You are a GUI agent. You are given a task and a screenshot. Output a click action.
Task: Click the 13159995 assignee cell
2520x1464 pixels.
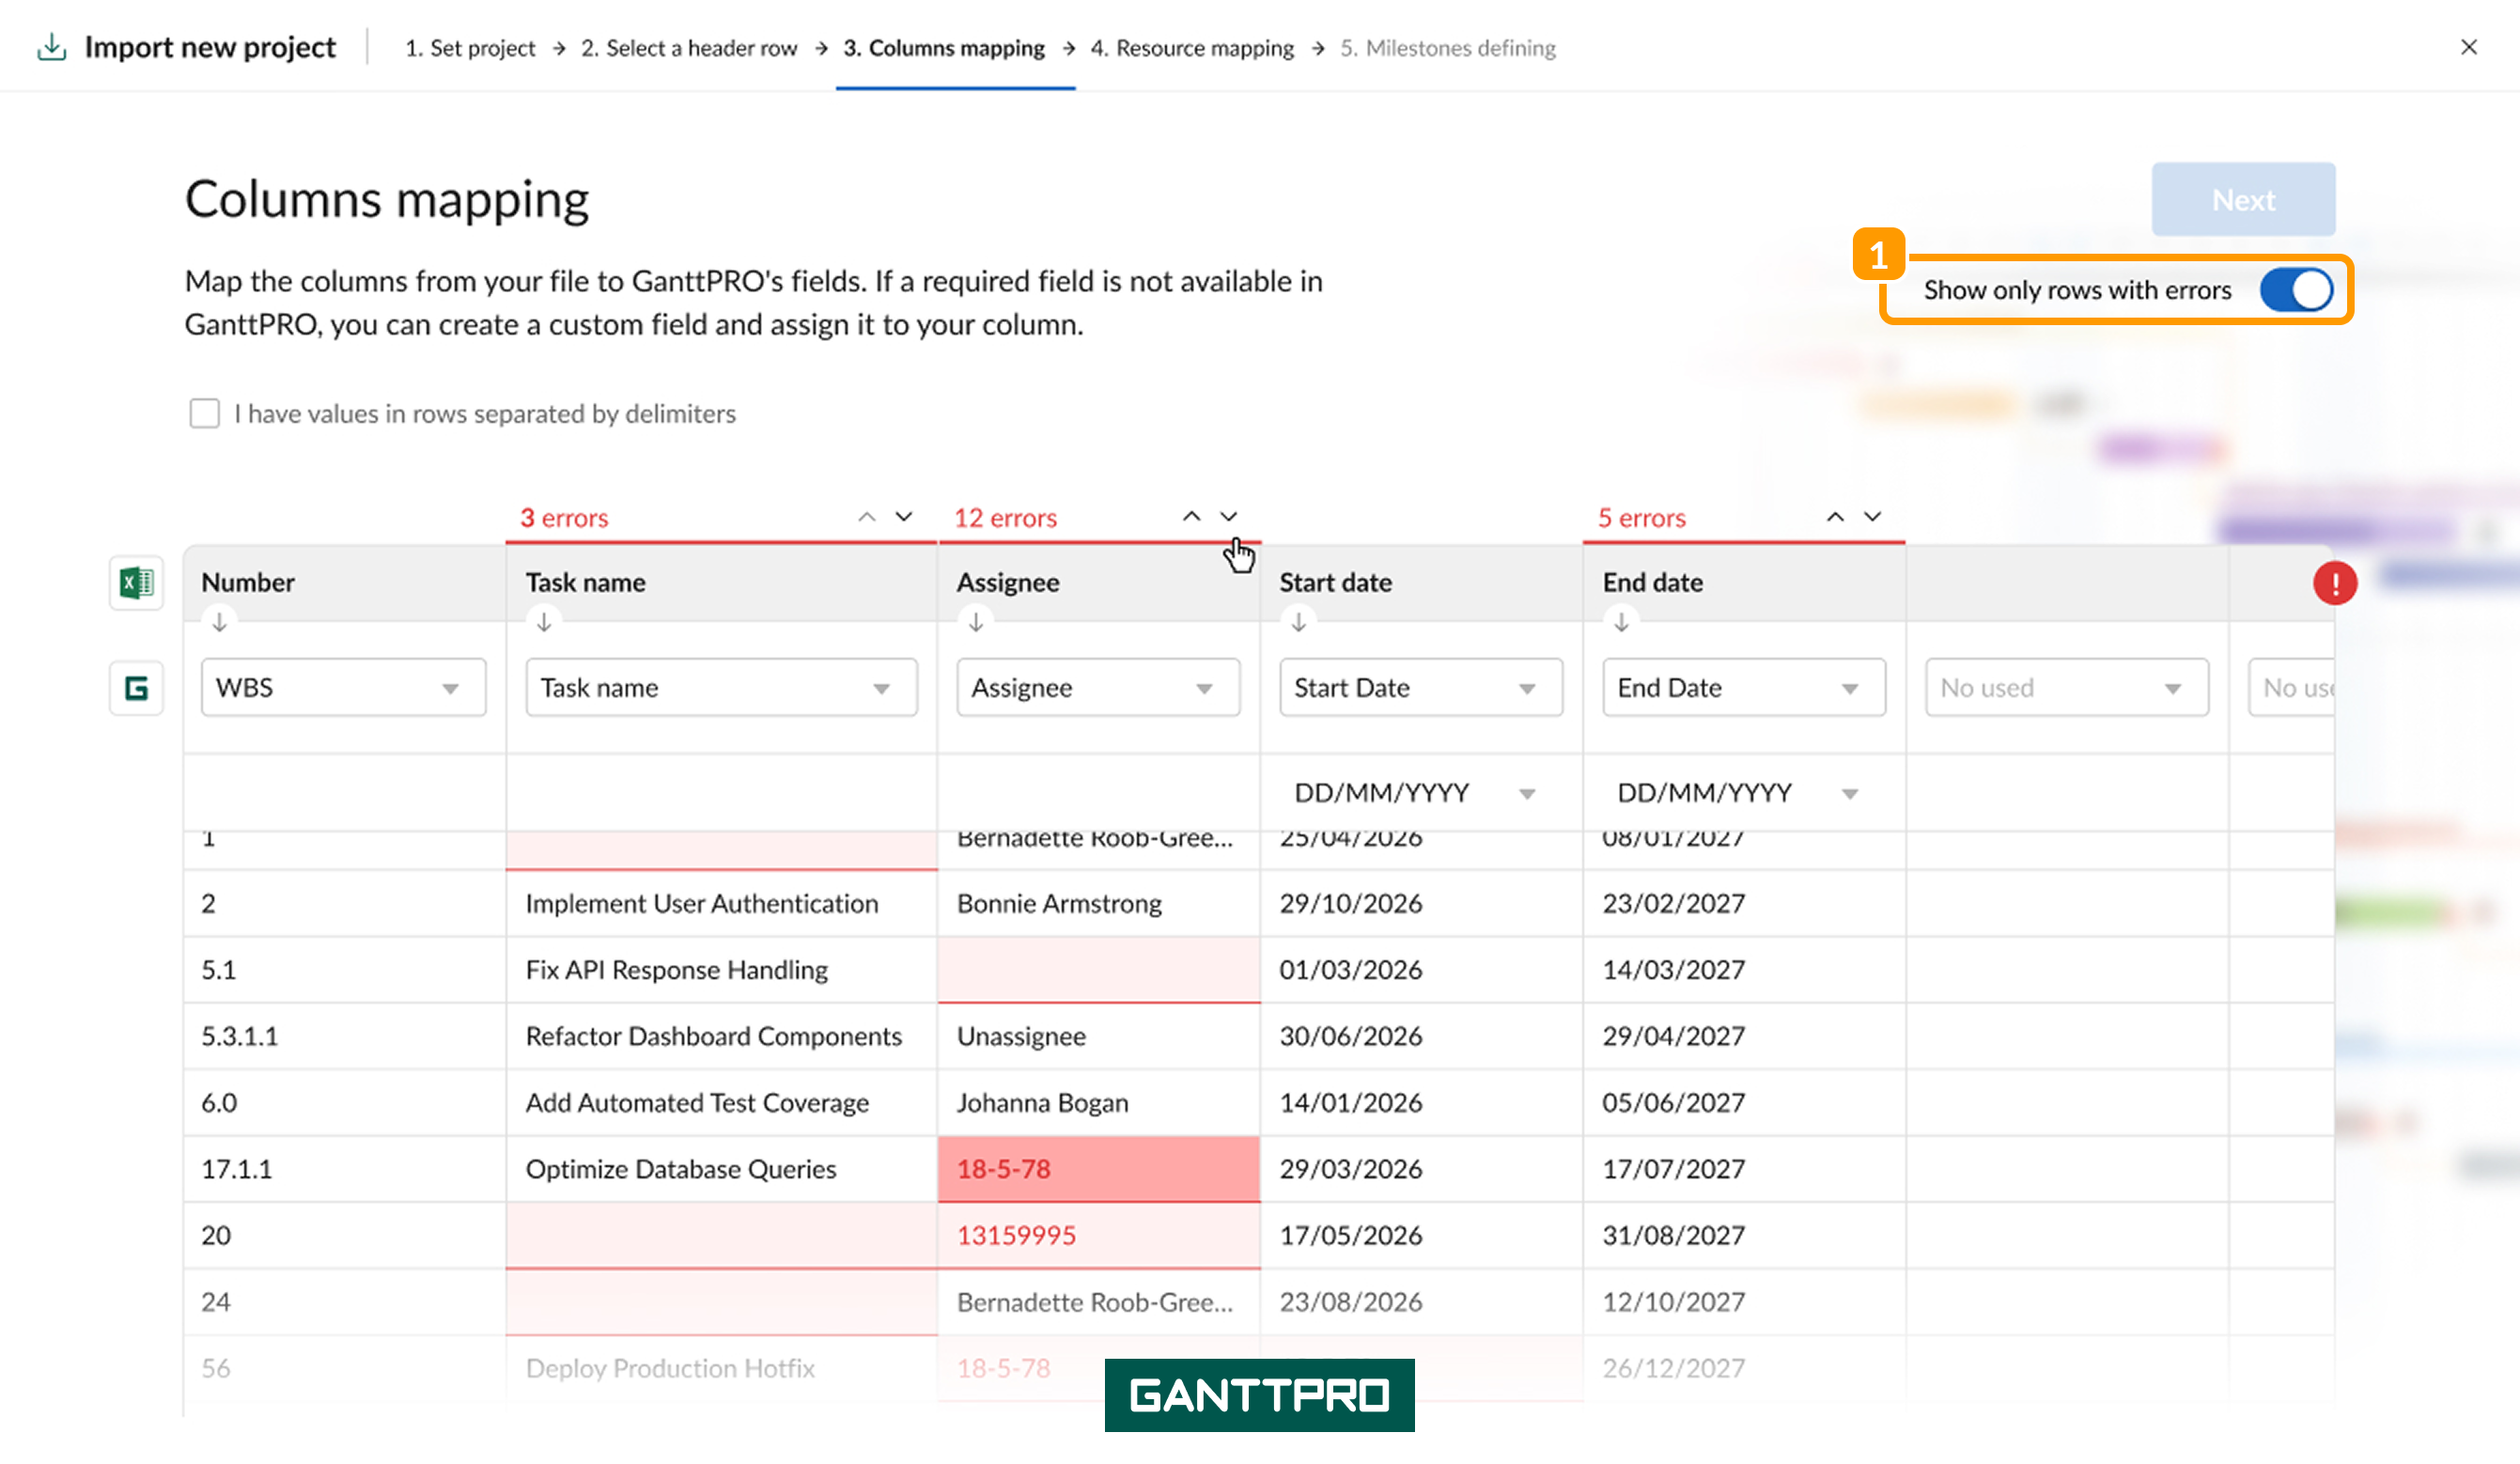pyautogui.click(x=1098, y=1235)
